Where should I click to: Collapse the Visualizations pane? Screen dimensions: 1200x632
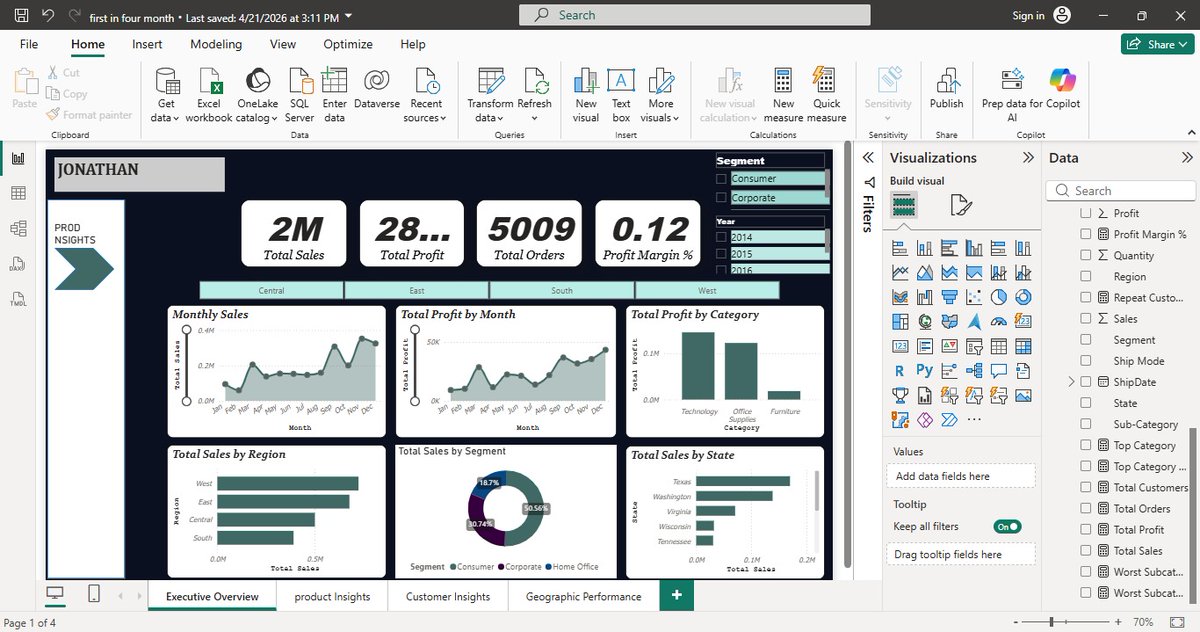pyautogui.click(x=1028, y=158)
